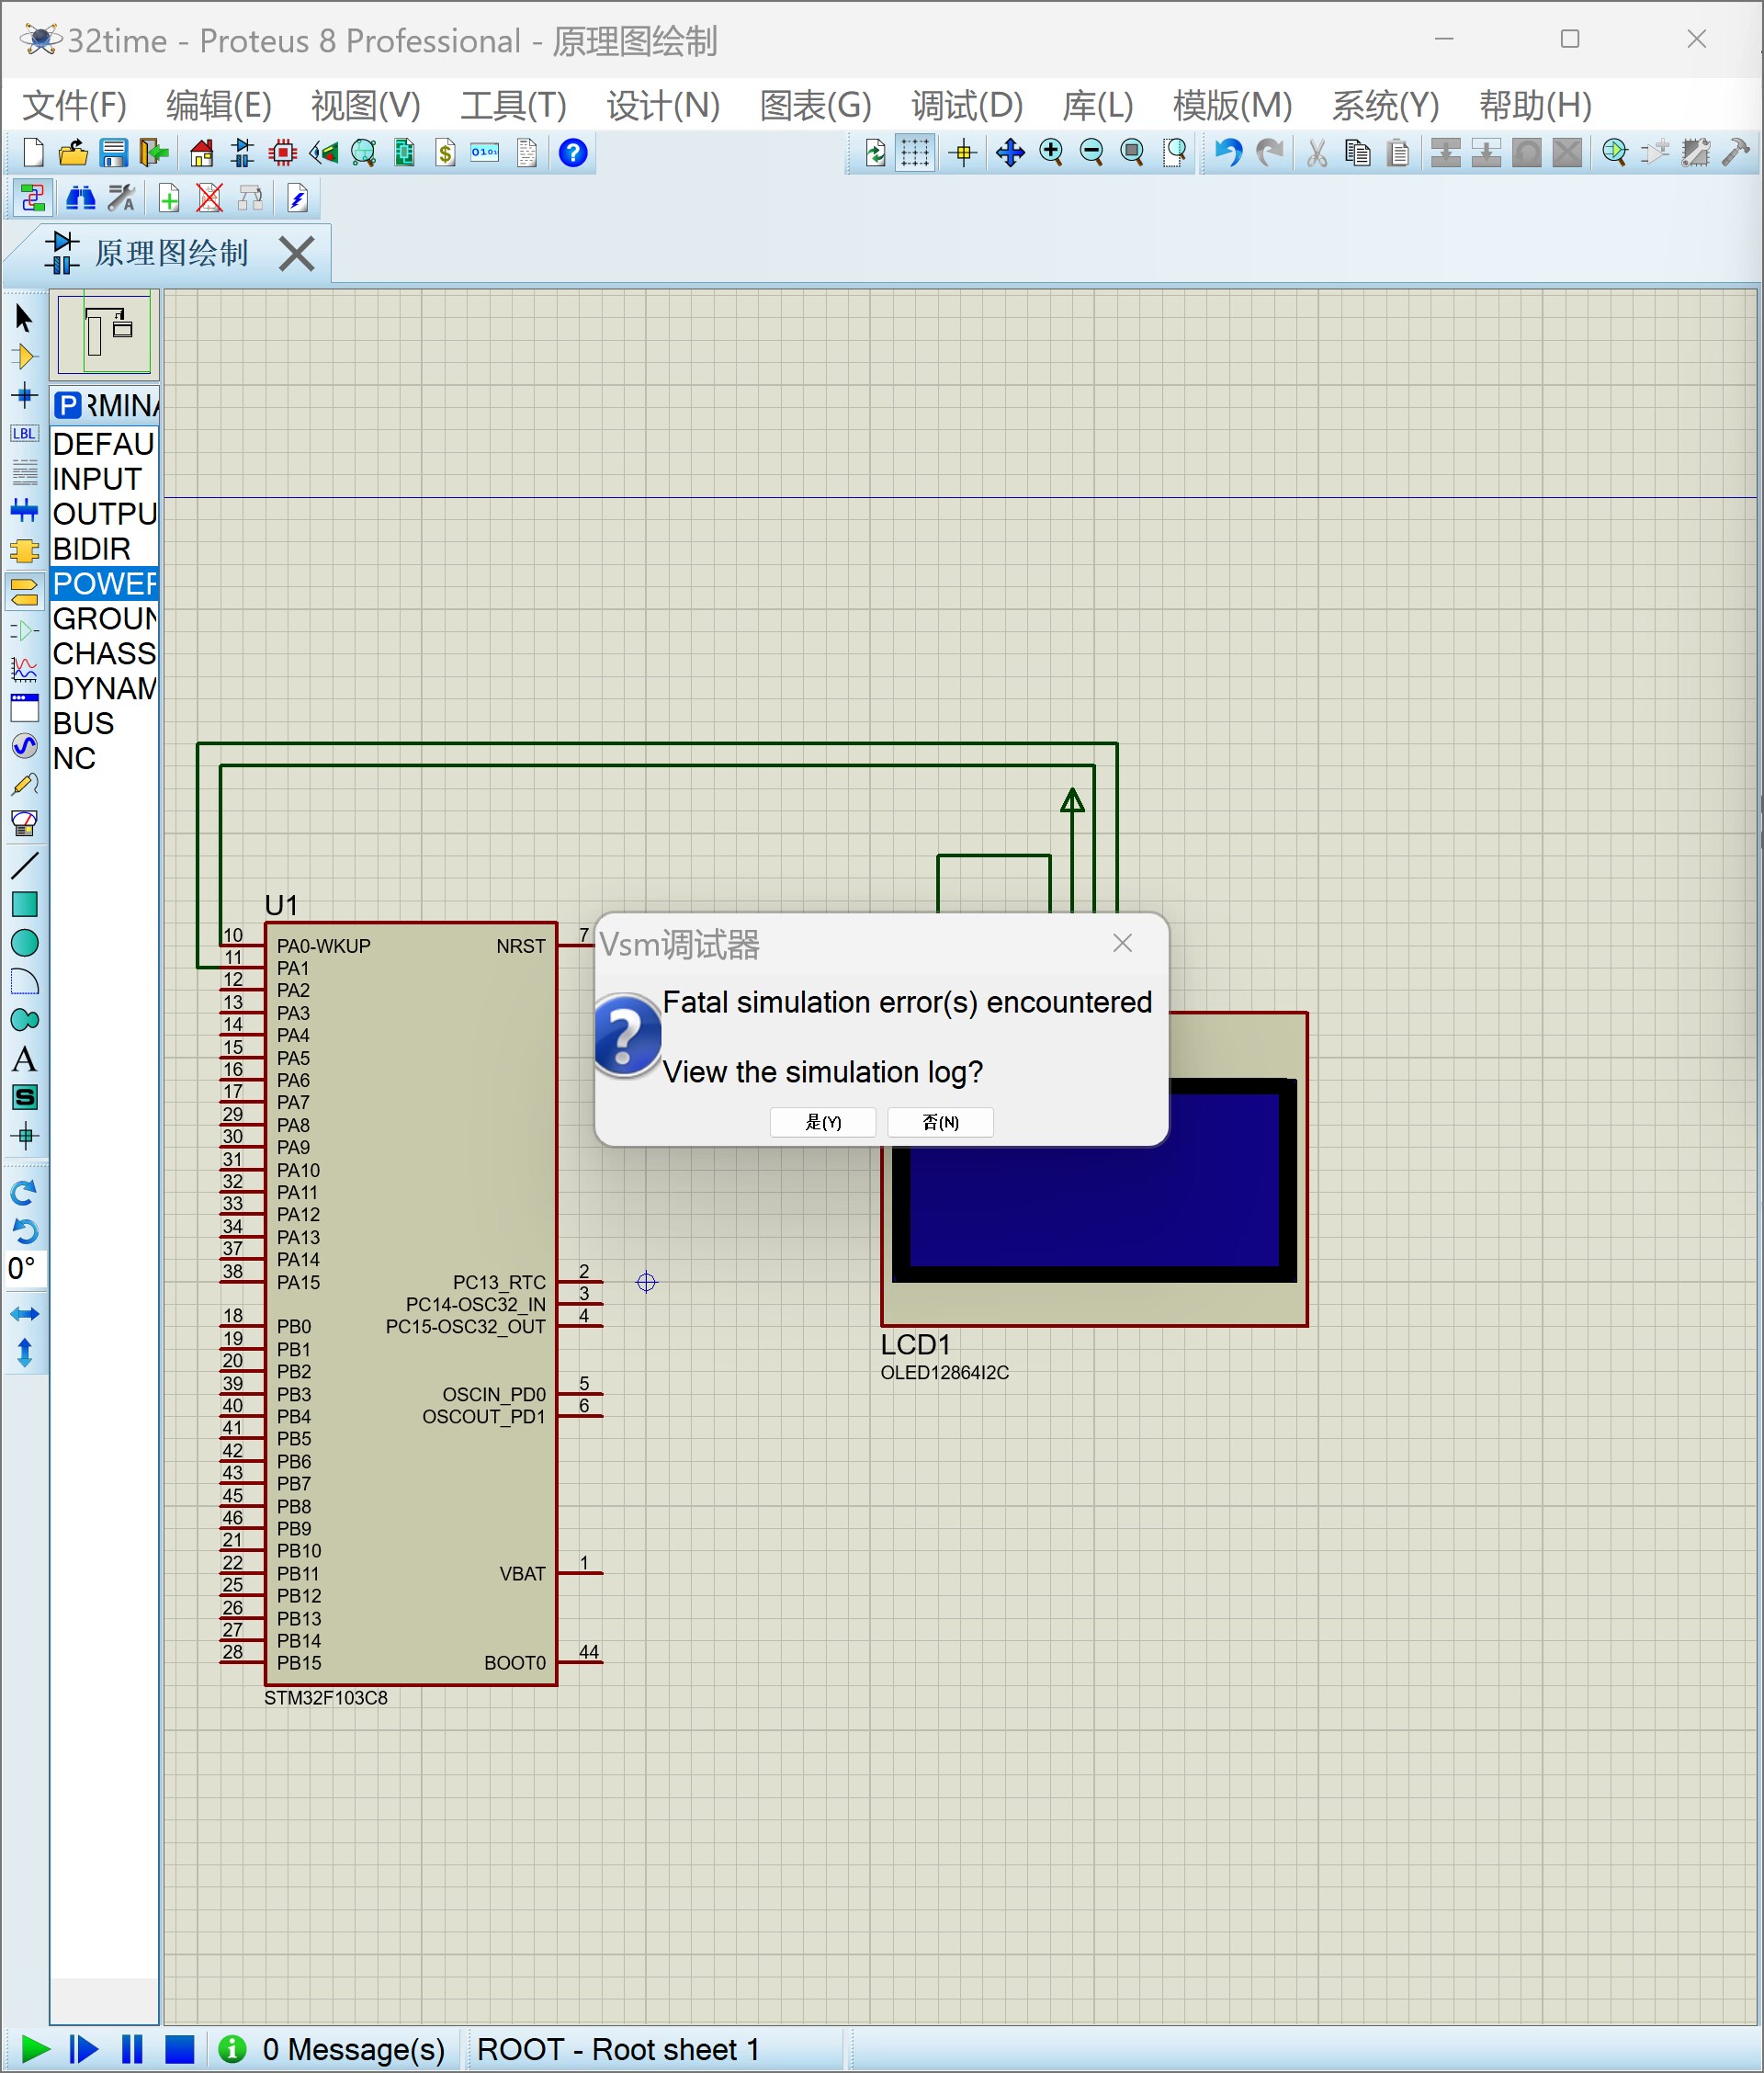Screen dimensions: 1764x2073
Task: Open the 库(L) library menu
Action: point(1097,105)
